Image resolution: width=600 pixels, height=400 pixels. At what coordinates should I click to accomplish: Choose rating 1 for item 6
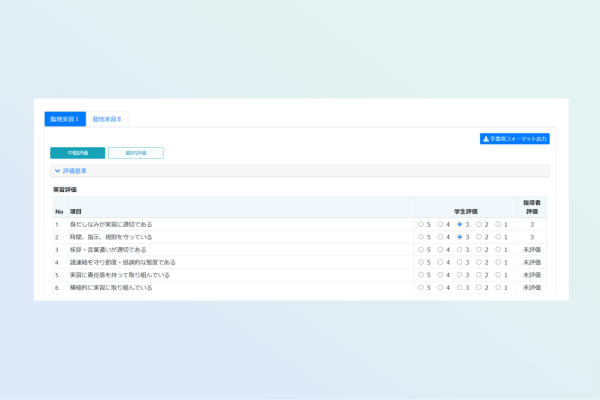(497, 287)
